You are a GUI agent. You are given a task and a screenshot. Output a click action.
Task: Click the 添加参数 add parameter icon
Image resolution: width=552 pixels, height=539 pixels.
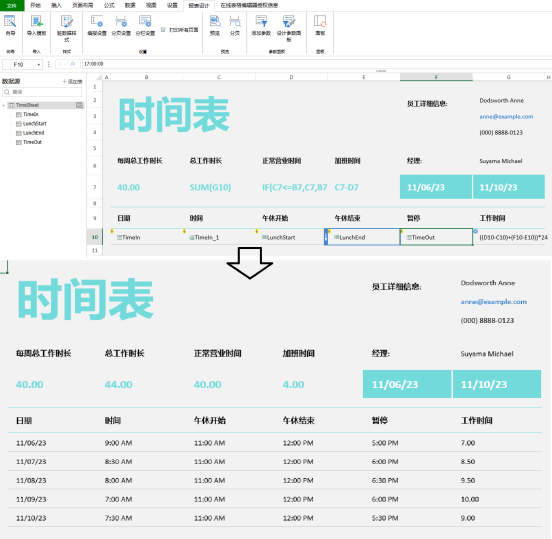(261, 22)
